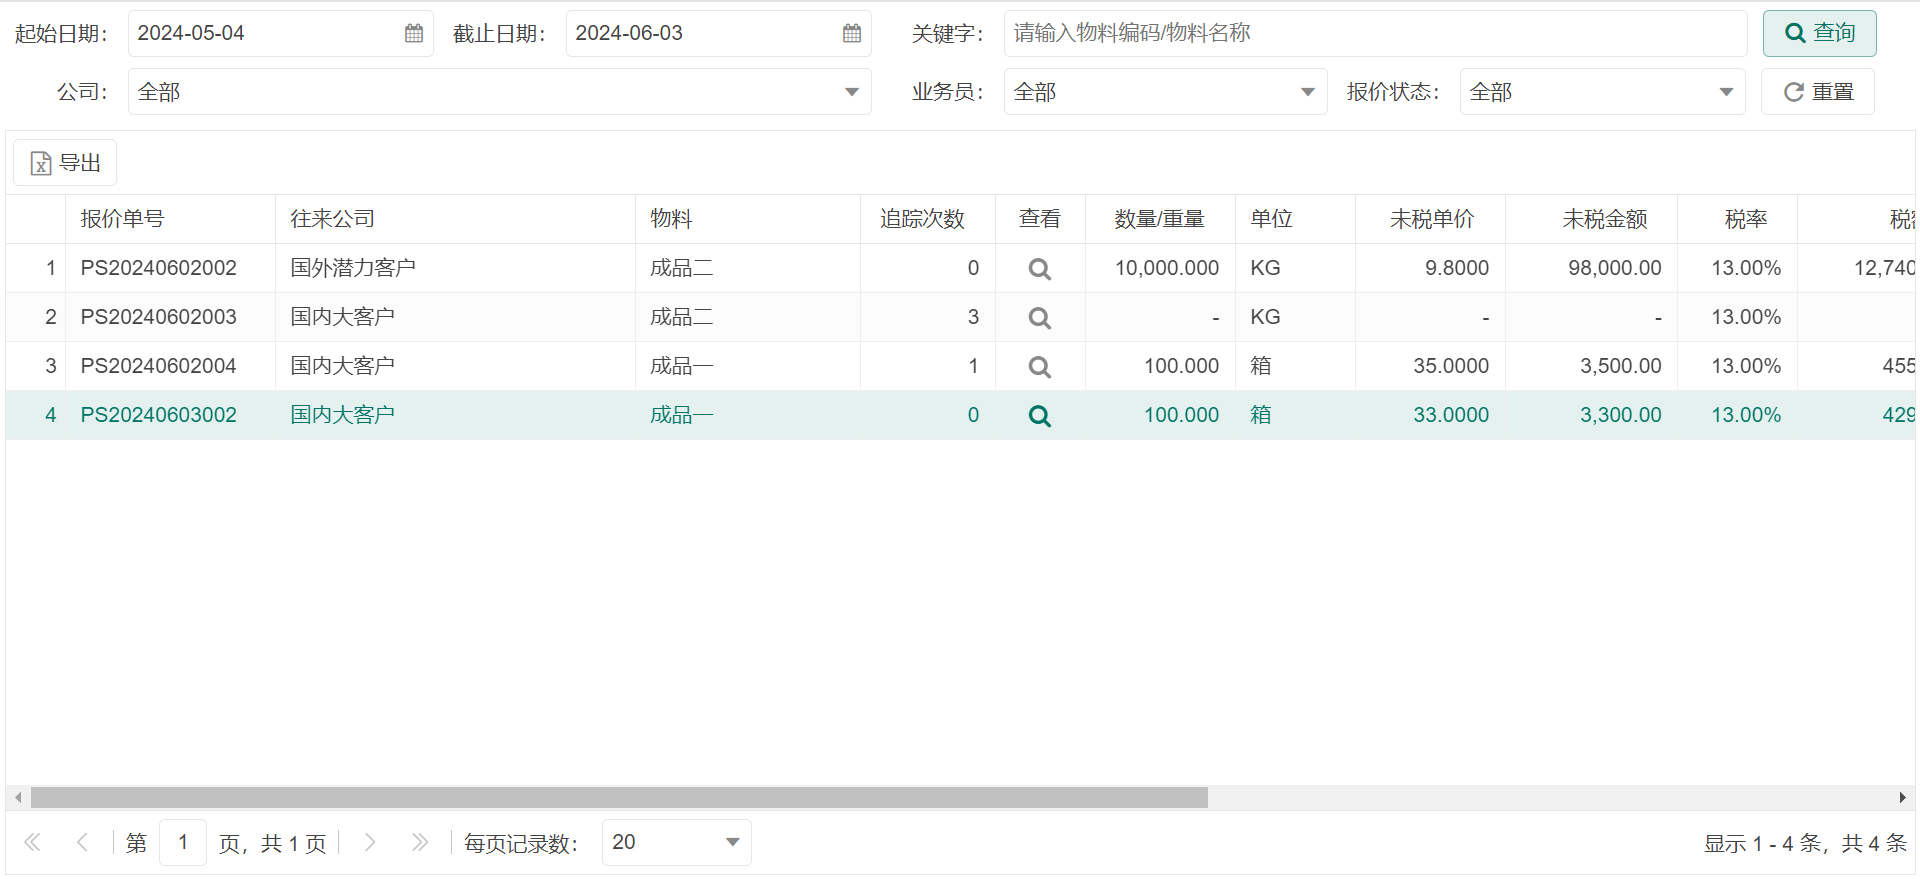Image resolution: width=1920 pixels, height=879 pixels.
Task: Click amount cell 98,000.00
Action: (1615, 268)
